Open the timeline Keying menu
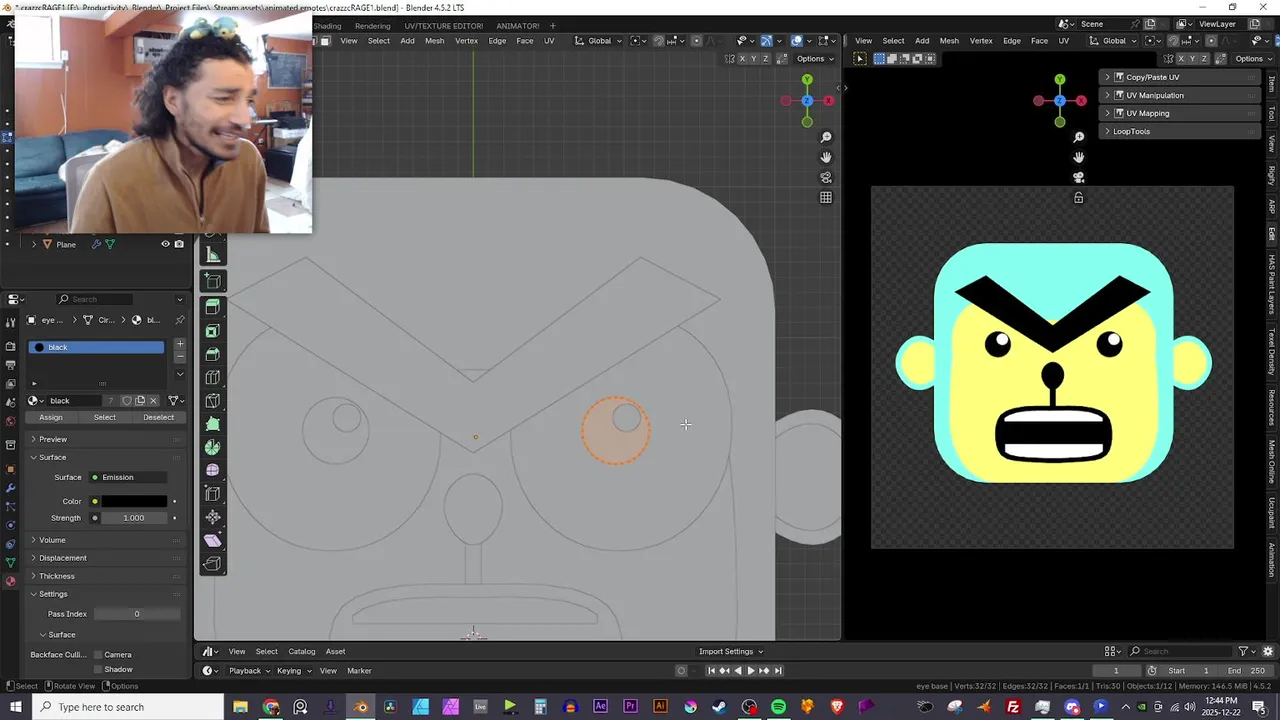This screenshot has width=1280, height=720. click(x=292, y=671)
